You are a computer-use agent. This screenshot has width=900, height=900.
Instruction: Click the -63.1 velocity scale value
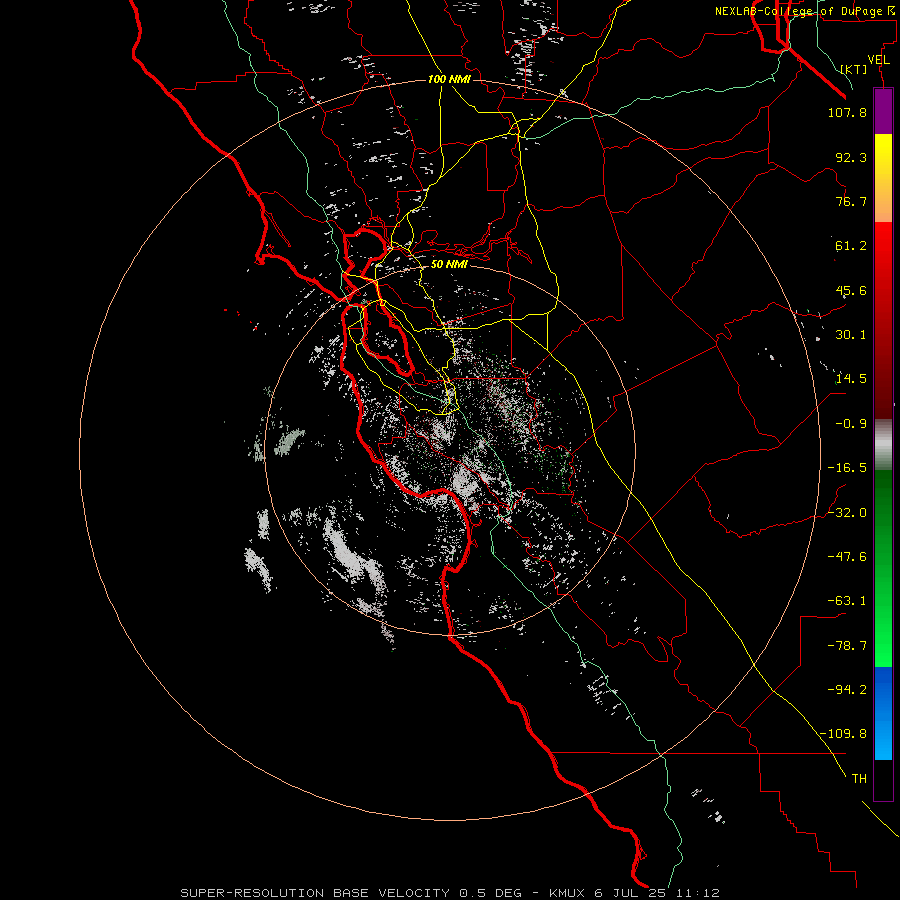tap(847, 601)
